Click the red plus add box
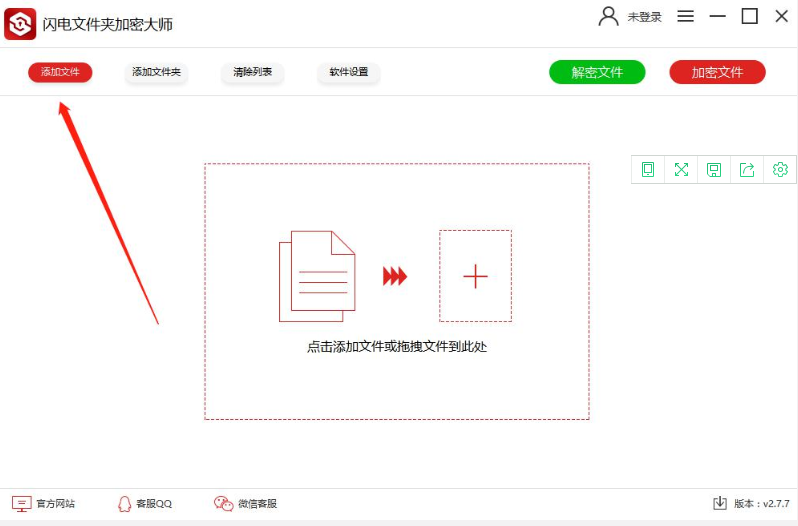 (x=475, y=276)
